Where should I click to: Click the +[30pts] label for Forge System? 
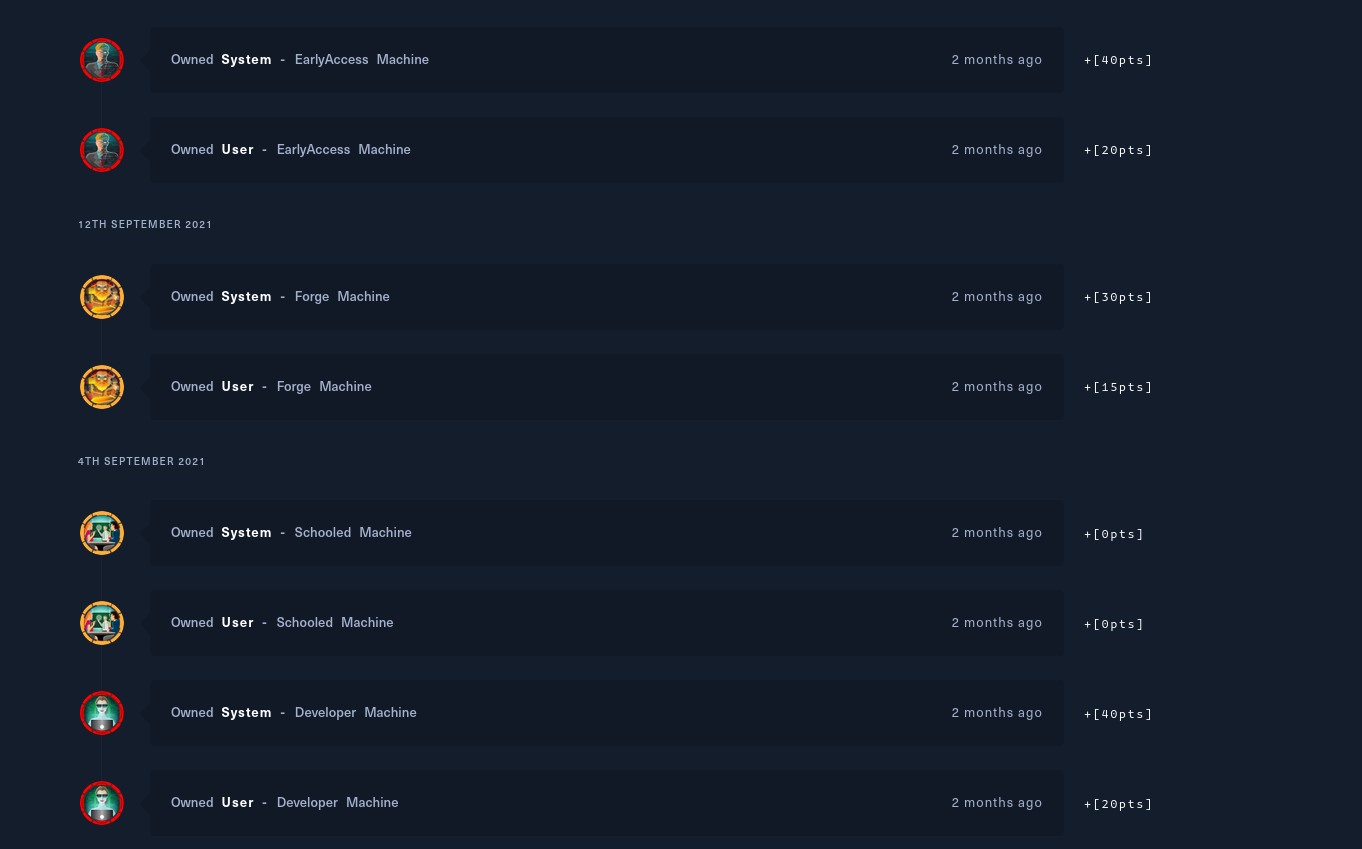[1118, 297]
